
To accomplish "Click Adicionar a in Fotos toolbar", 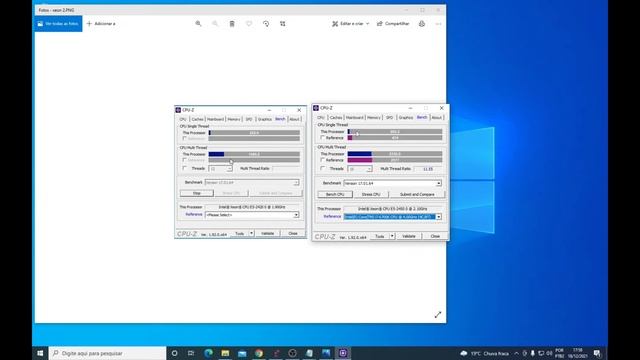I will 101,24.
